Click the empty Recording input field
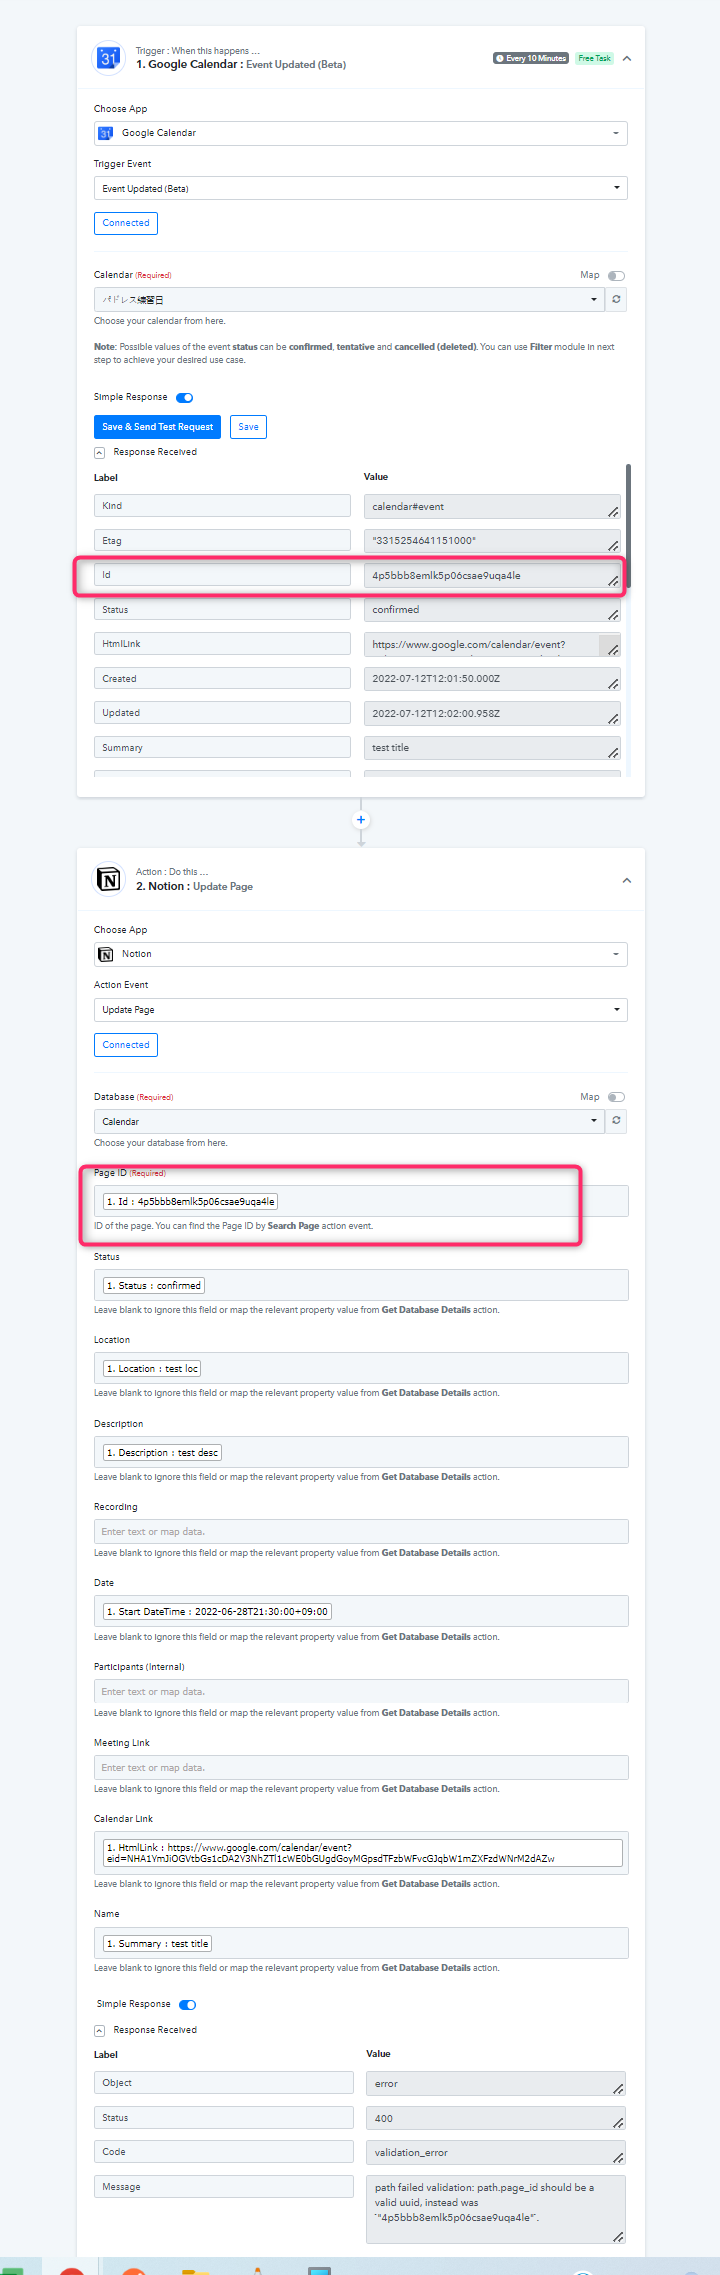This screenshot has height=2275, width=720. click(361, 1531)
